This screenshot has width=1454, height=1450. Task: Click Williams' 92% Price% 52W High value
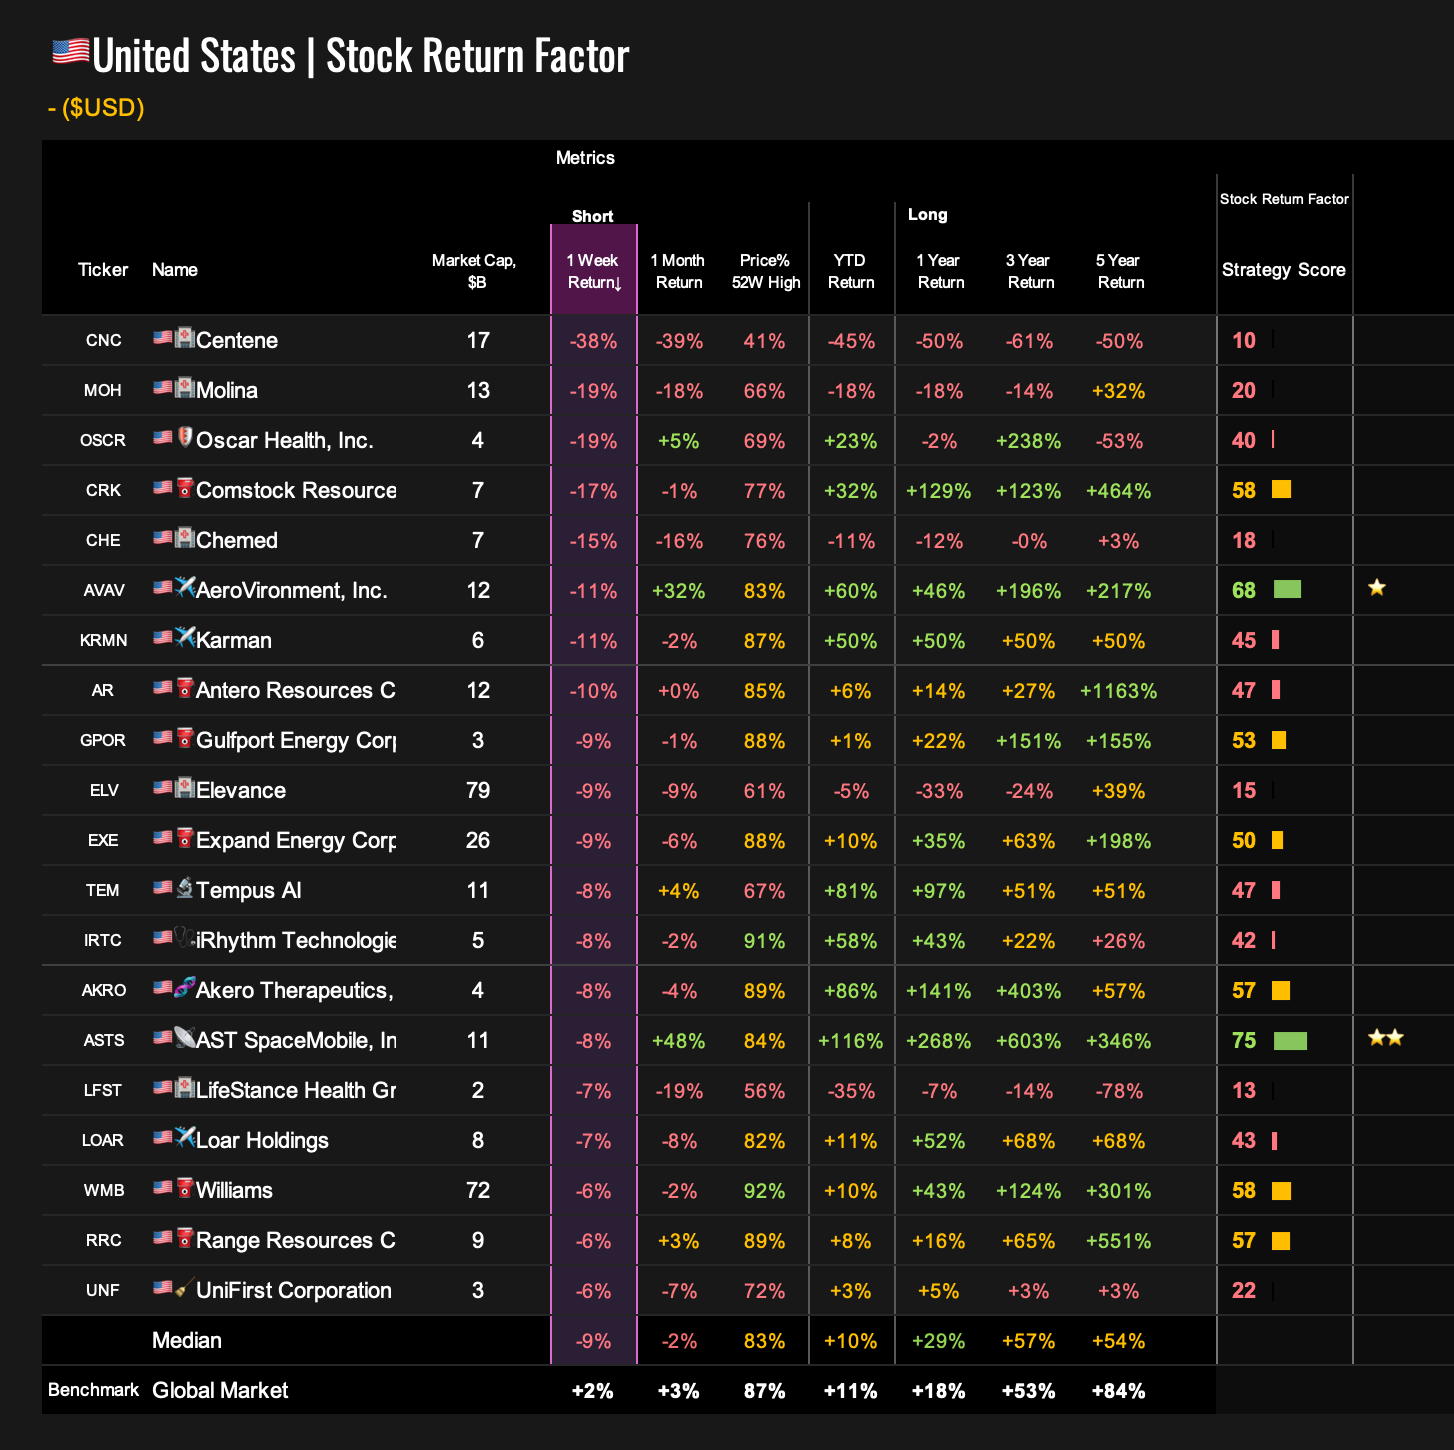click(x=764, y=1191)
